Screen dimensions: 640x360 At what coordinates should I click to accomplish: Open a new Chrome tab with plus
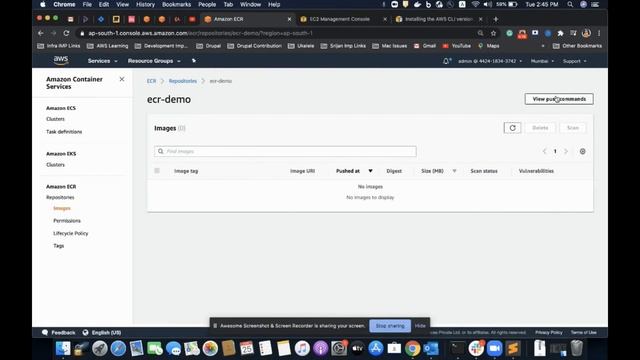coord(496,19)
